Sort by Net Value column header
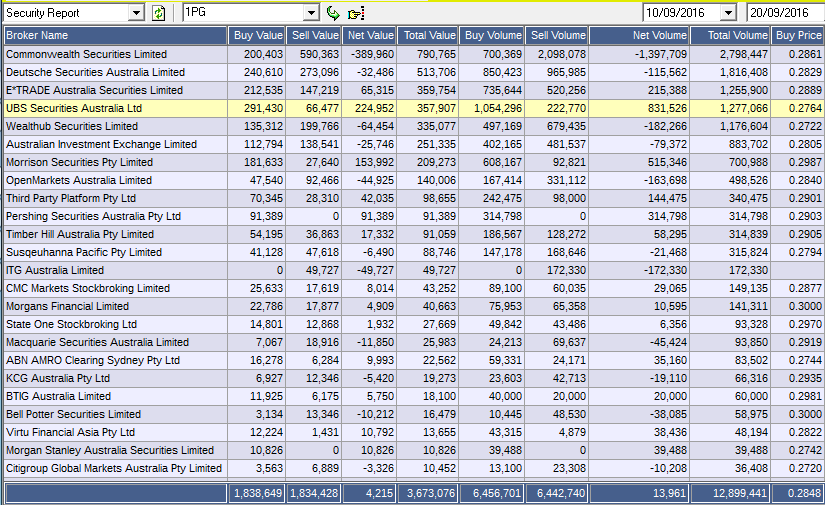 (x=369, y=35)
